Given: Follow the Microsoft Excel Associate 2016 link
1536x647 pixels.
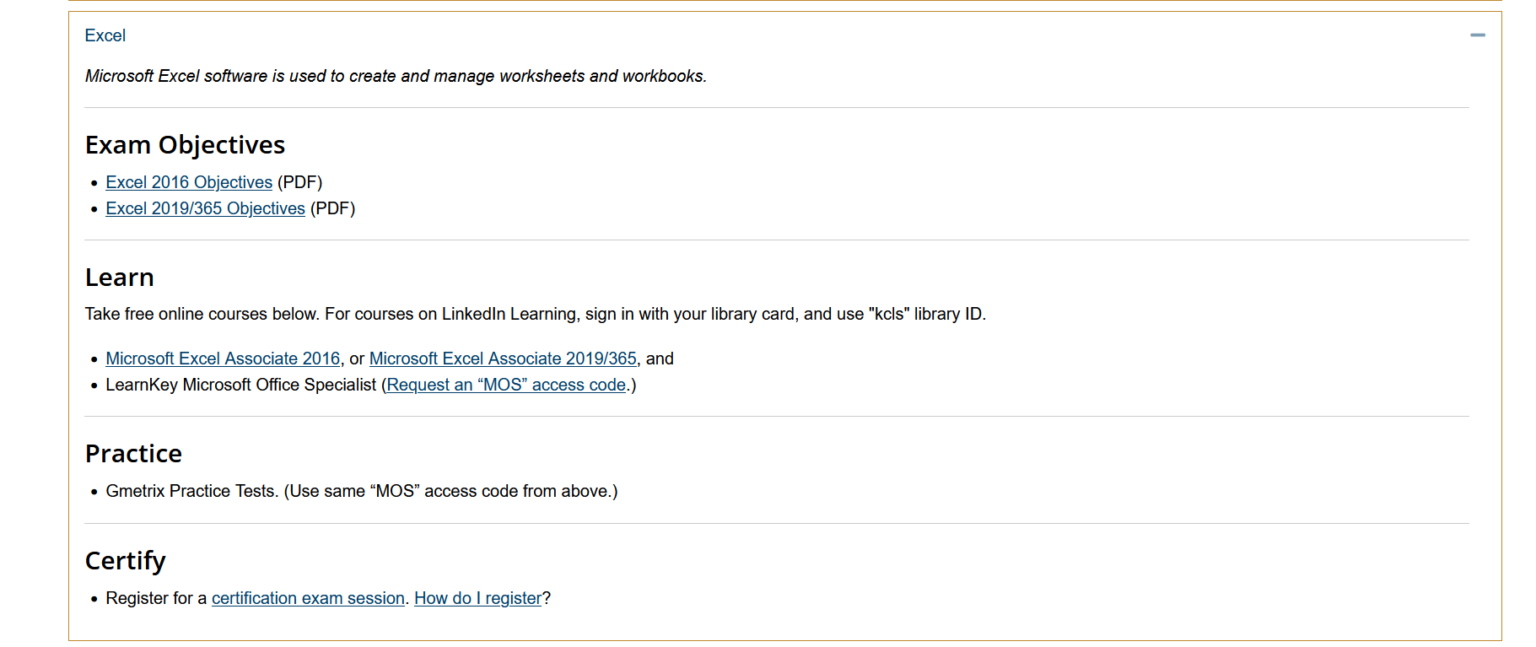Looking at the screenshot, I should click(x=223, y=358).
